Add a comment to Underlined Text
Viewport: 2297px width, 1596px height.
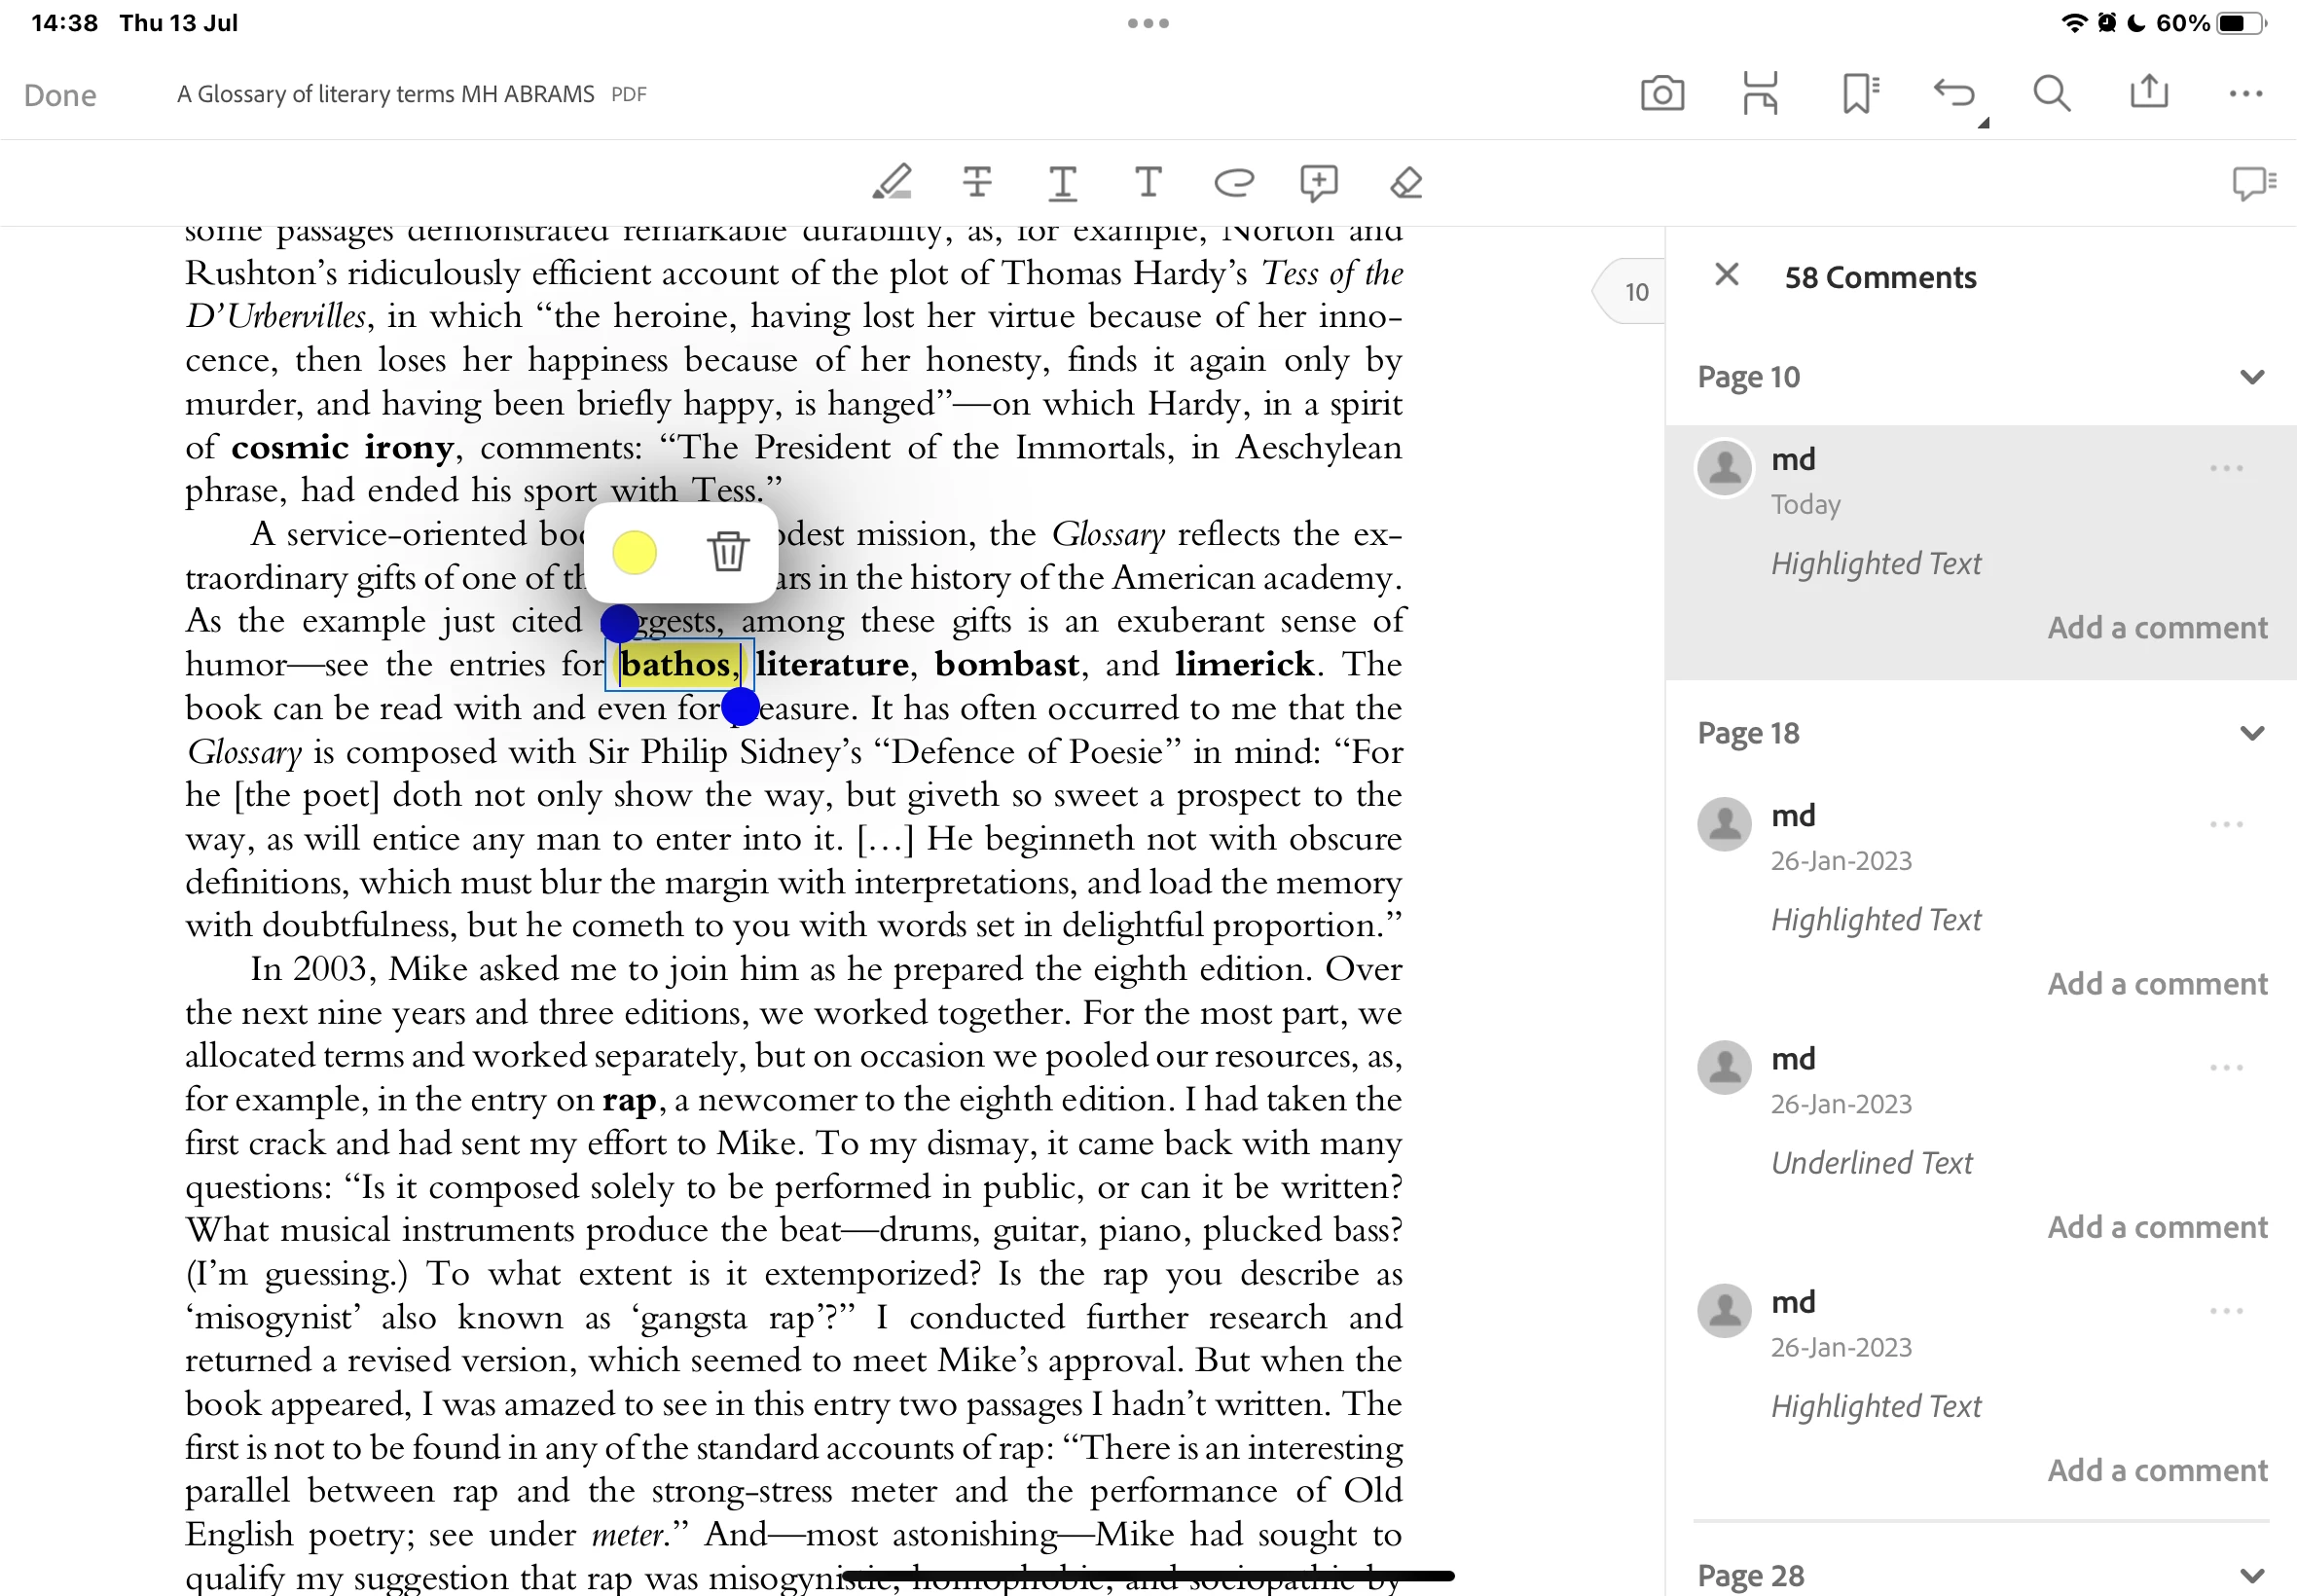point(2156,1226)
